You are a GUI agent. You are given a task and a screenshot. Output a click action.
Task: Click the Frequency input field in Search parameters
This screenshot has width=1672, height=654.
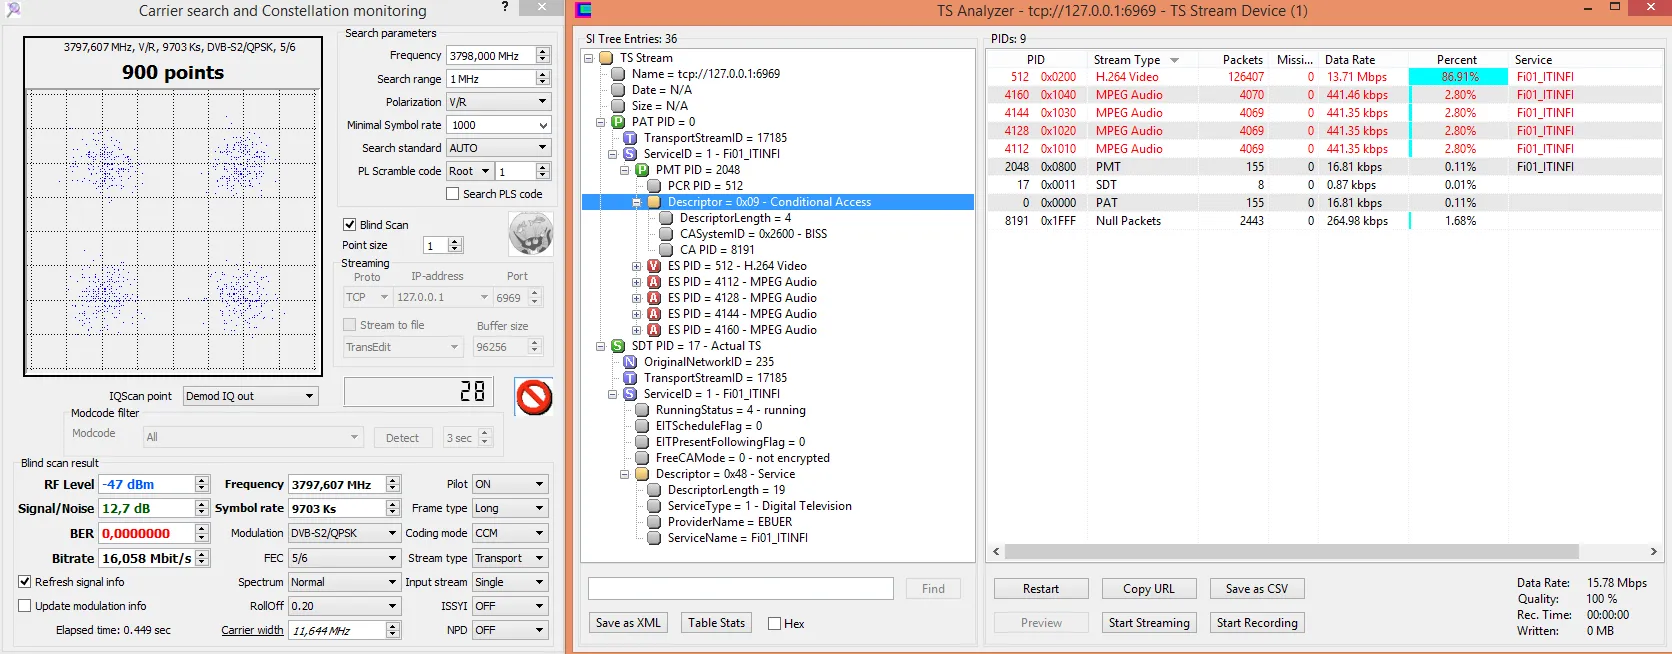[490, 56]
